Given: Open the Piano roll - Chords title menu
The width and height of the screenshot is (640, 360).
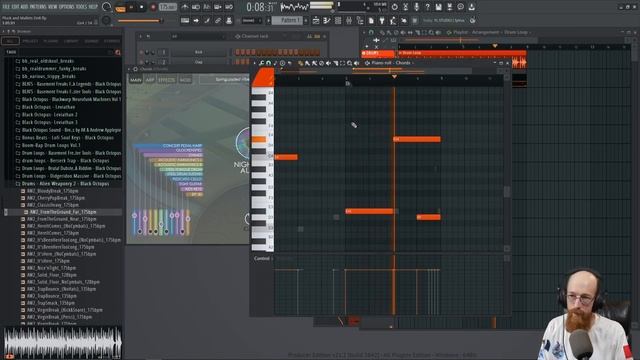Looking at the screenshot, I should (x=391, y=63).
